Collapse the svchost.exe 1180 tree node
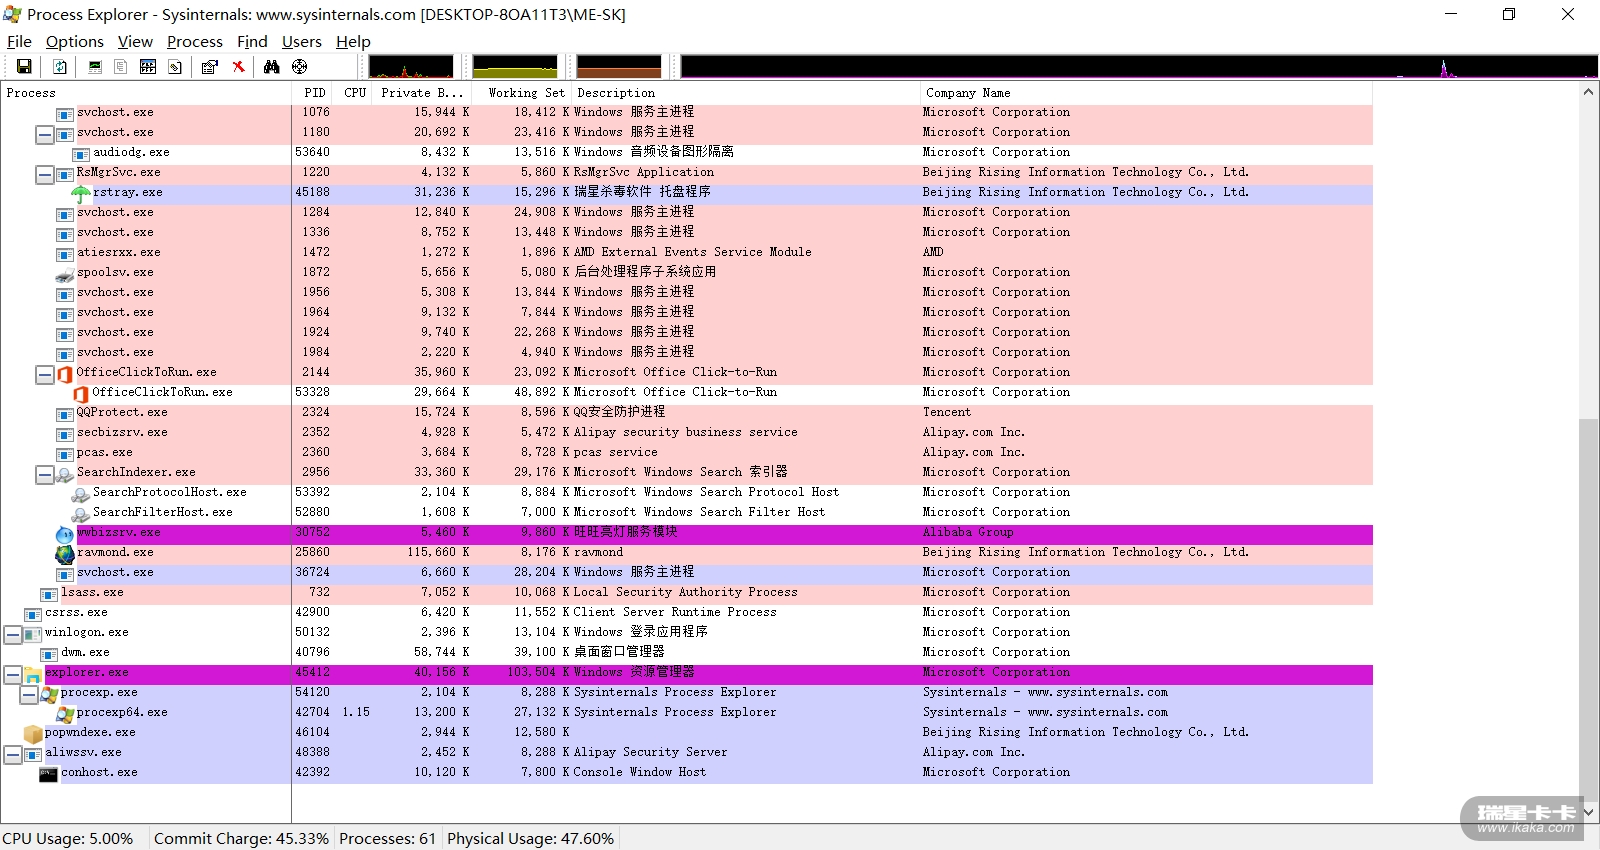 pyautogui.click(x=45, y=133)
